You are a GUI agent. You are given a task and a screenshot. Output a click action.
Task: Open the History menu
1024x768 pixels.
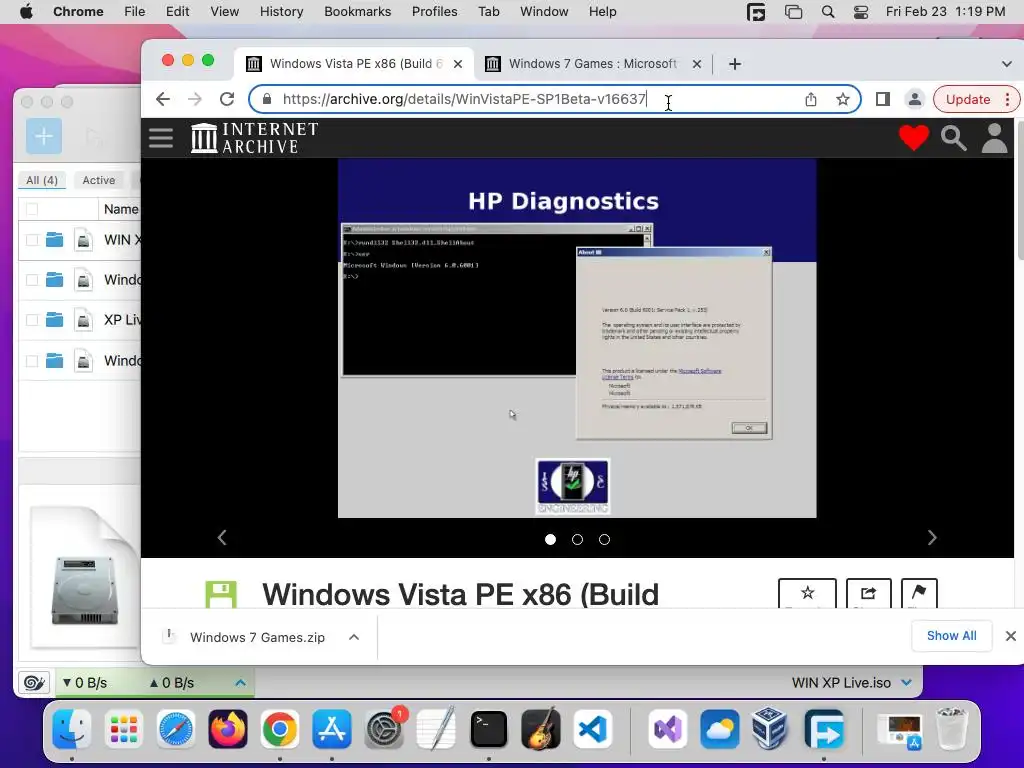281,12
